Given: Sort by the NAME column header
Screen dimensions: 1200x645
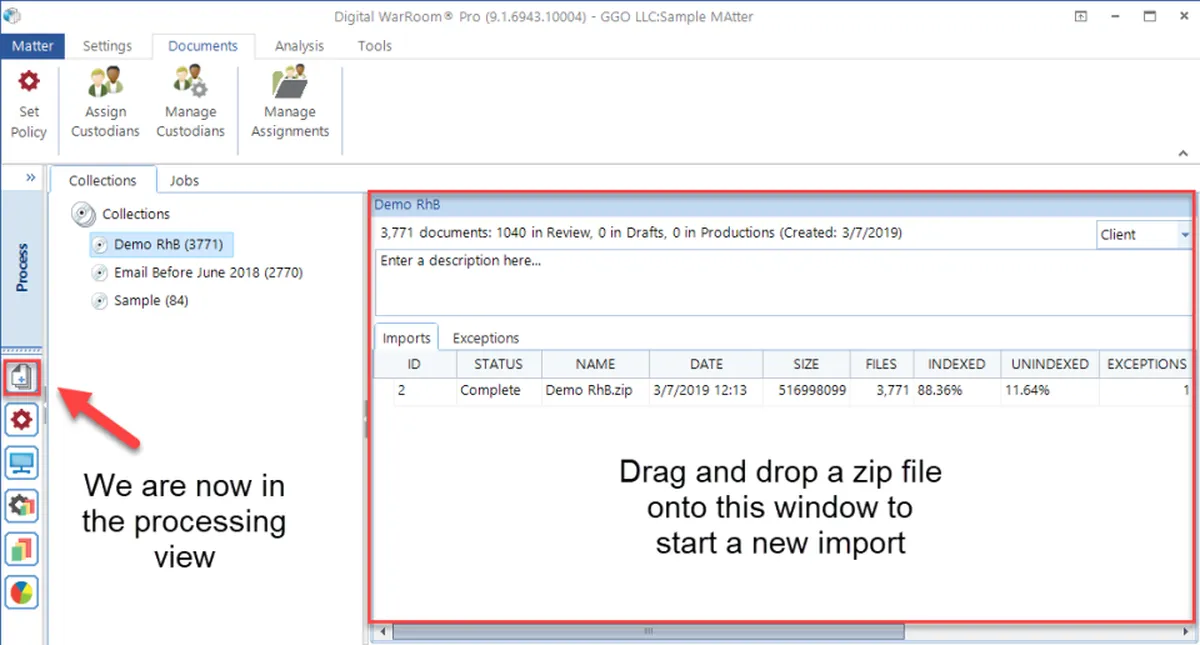Looking at the screenshot, I should (595, 364).
